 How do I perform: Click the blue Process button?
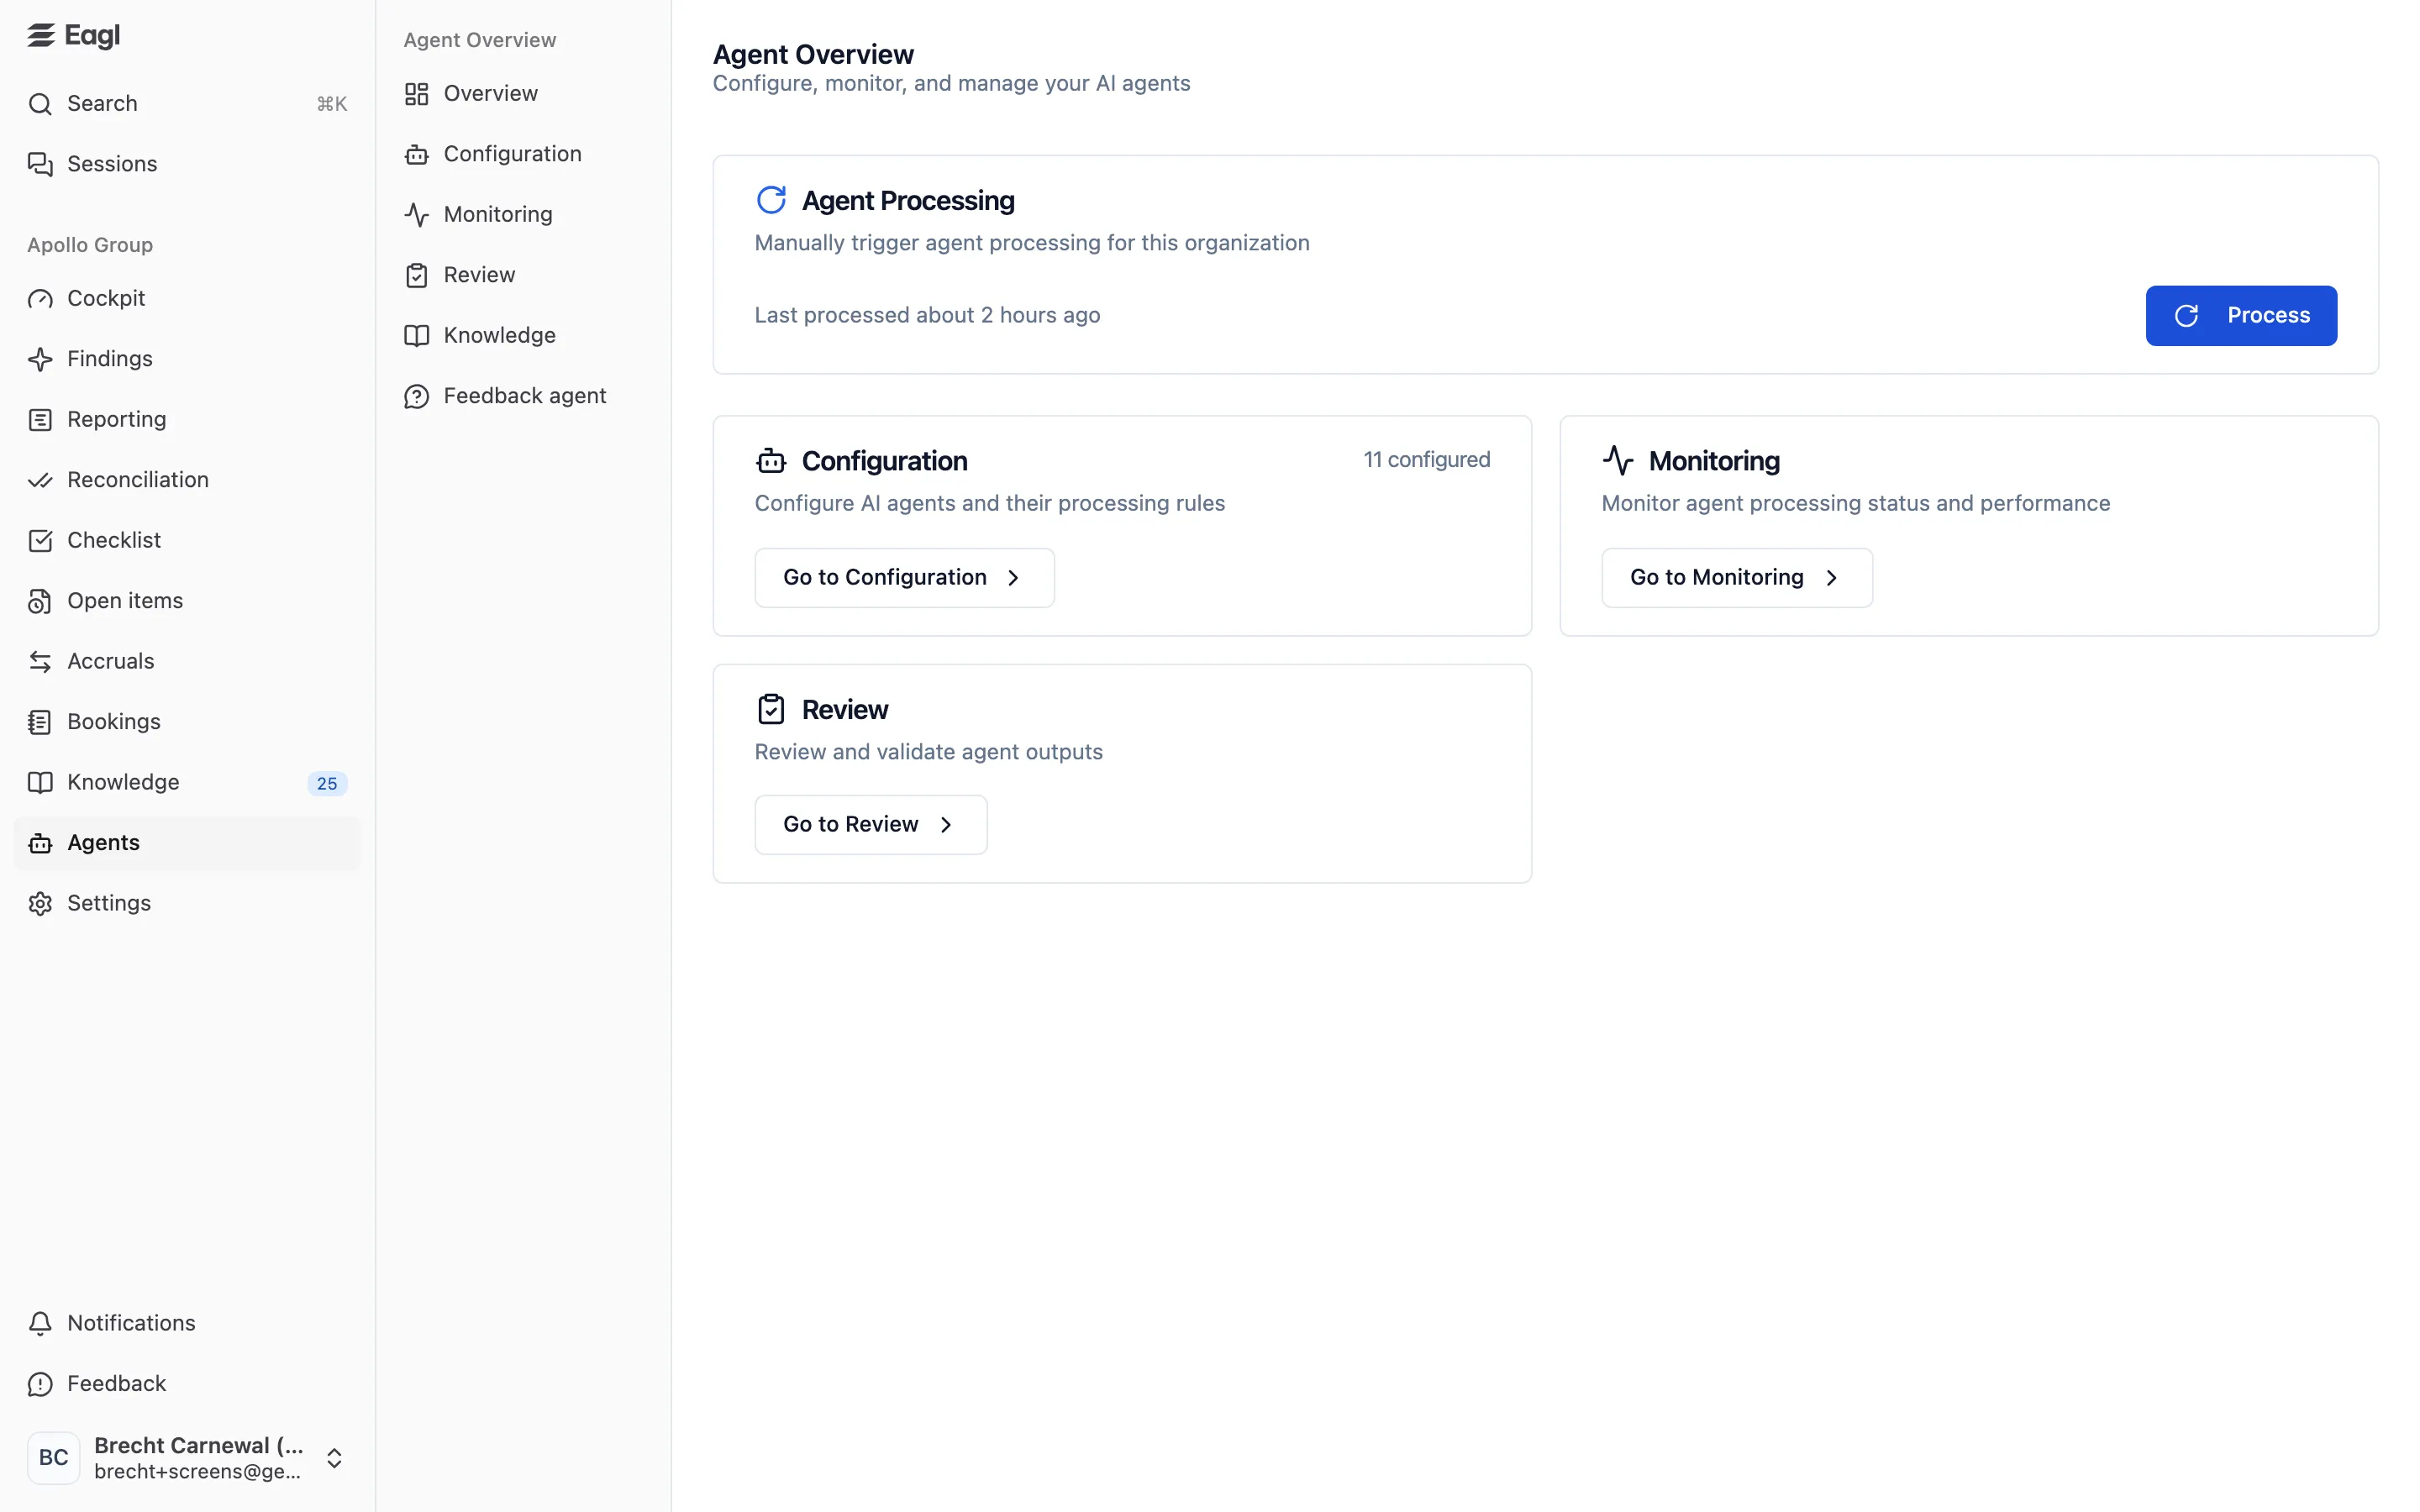(x=2241, y=316)
